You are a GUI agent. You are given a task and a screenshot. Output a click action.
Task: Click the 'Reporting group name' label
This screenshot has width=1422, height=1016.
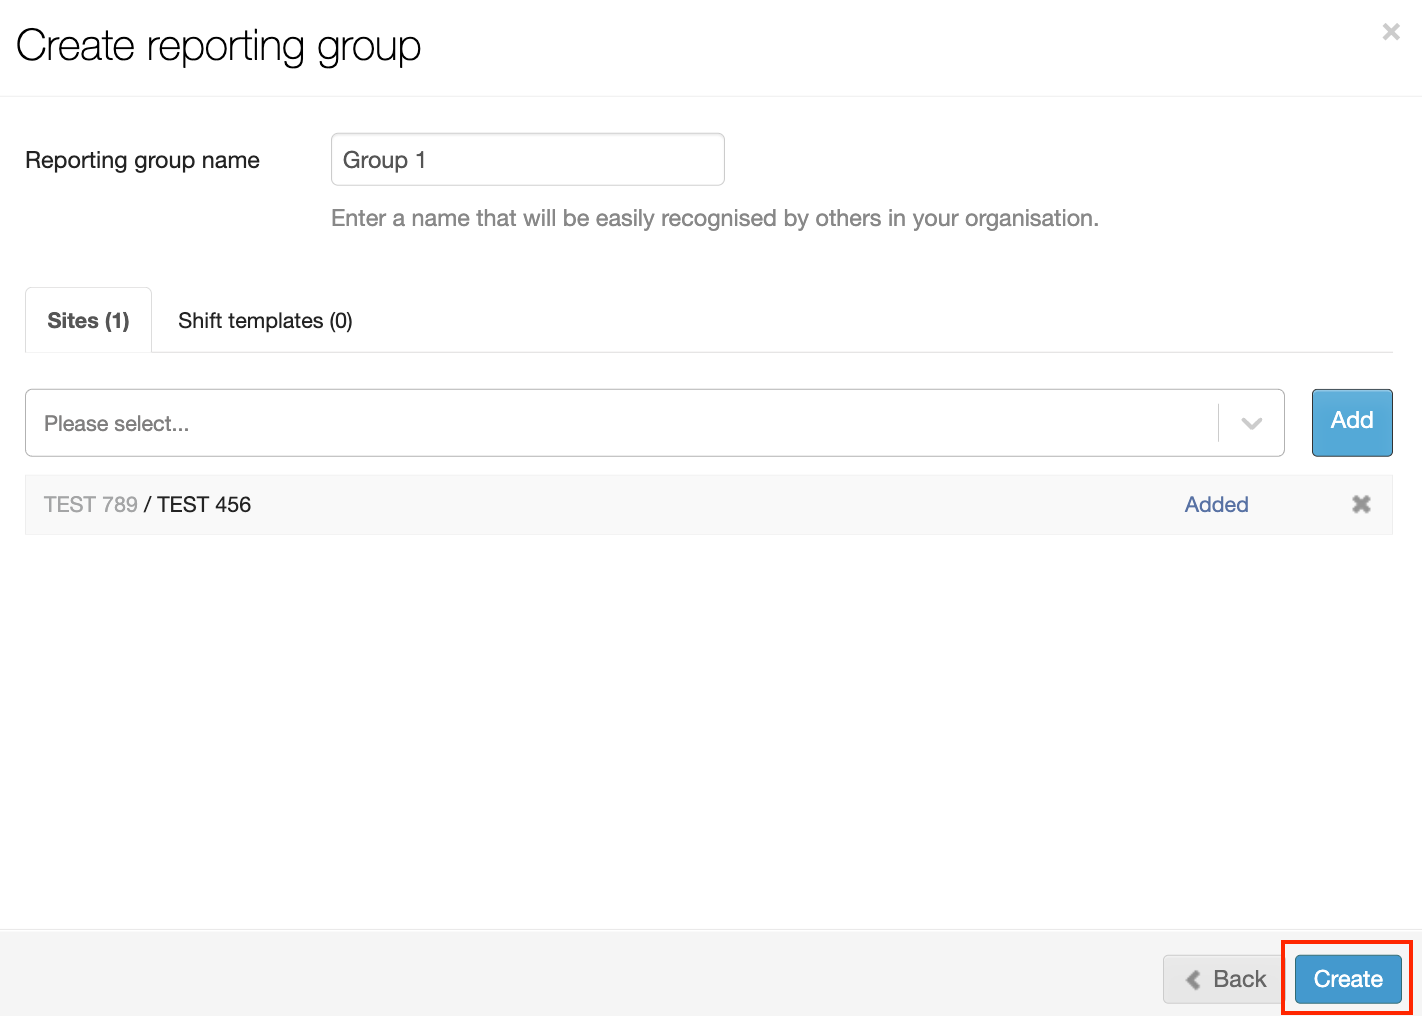pyautogui.click(x=142, y=160)
